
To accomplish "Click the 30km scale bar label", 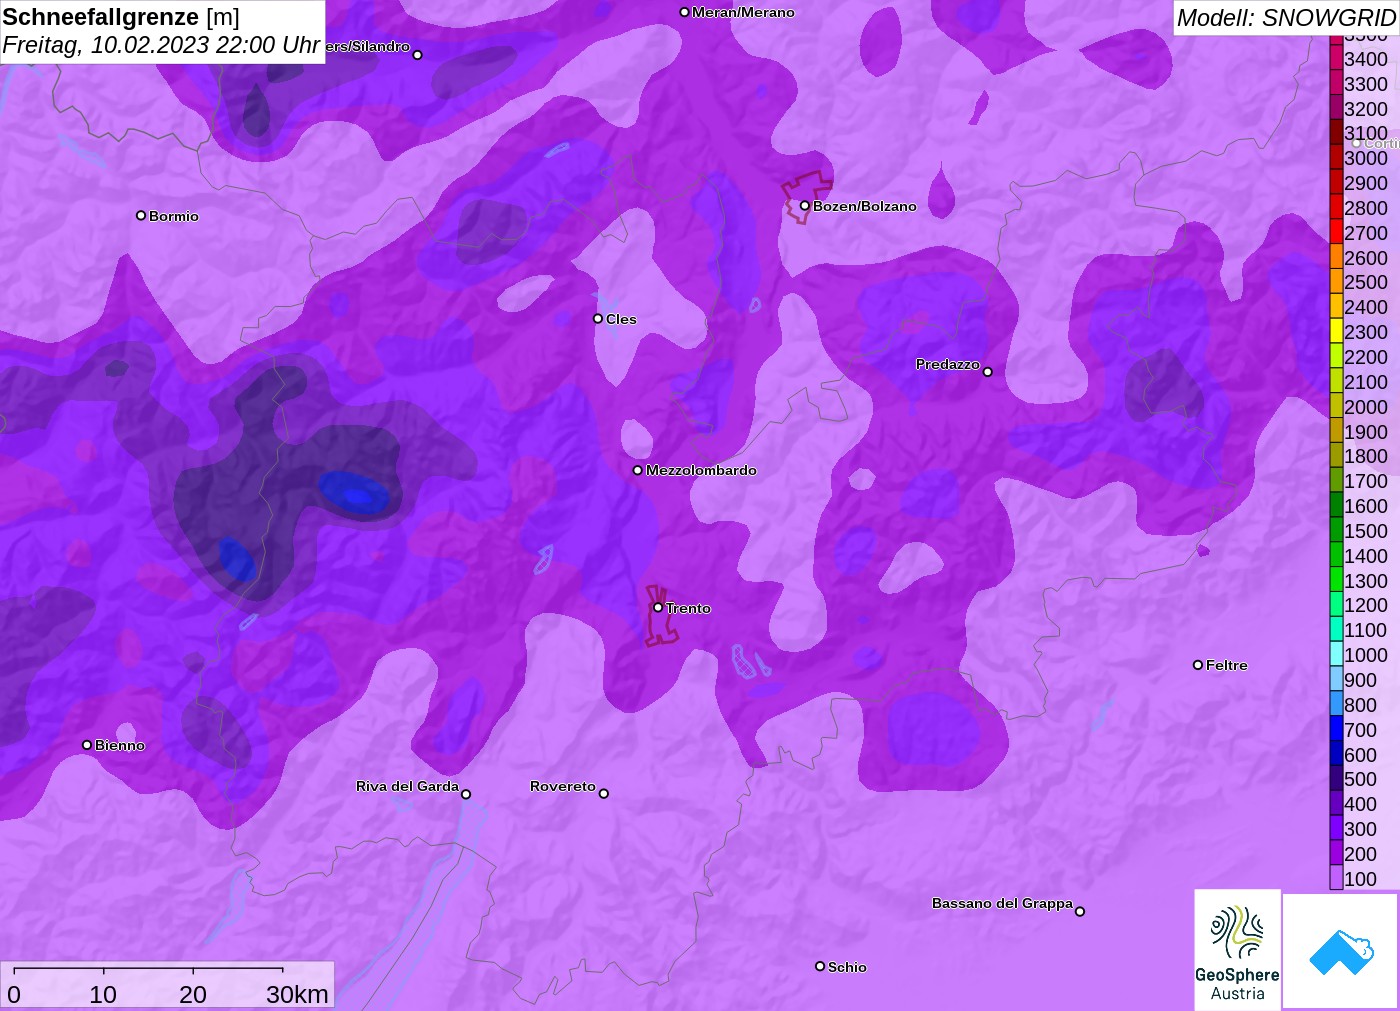I will click(297, 995).
